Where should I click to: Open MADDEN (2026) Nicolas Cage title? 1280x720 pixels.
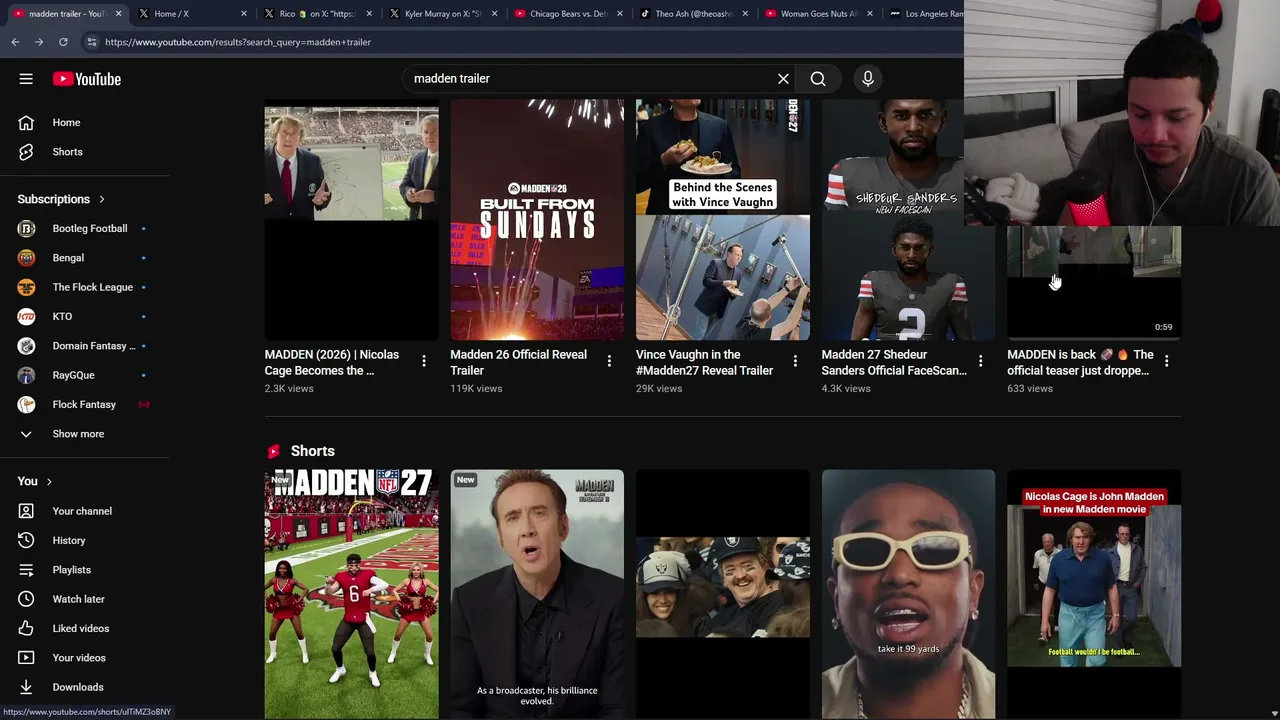[332, 362]
